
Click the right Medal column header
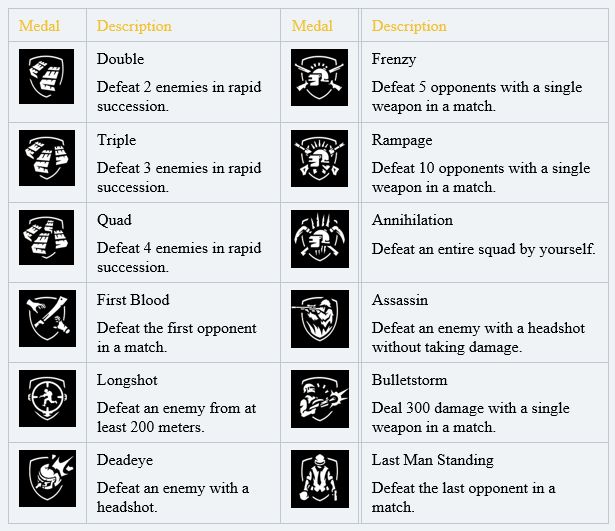click(x=312, y=26)
